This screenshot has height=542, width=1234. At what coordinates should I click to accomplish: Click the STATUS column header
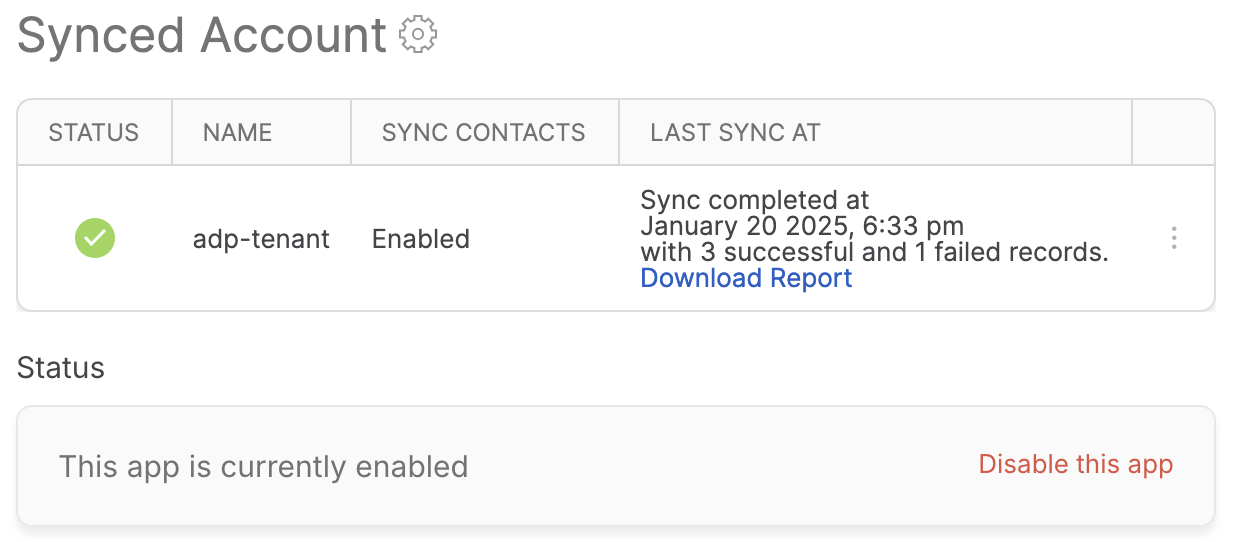pos(94,132)
